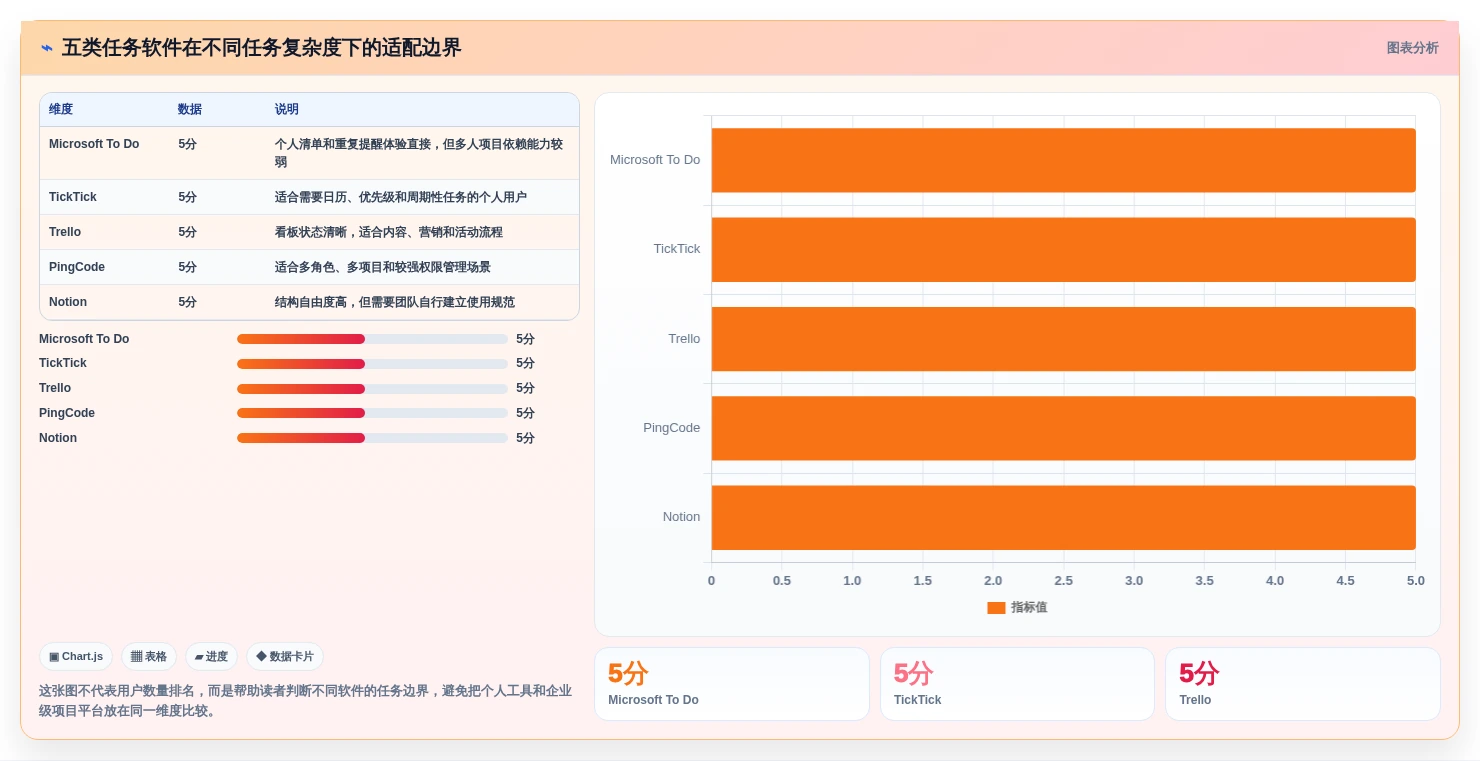Click the 表格 chip
Viewport: 1480px width, 761px height.
pyautogui.click(x=149, y=657)
